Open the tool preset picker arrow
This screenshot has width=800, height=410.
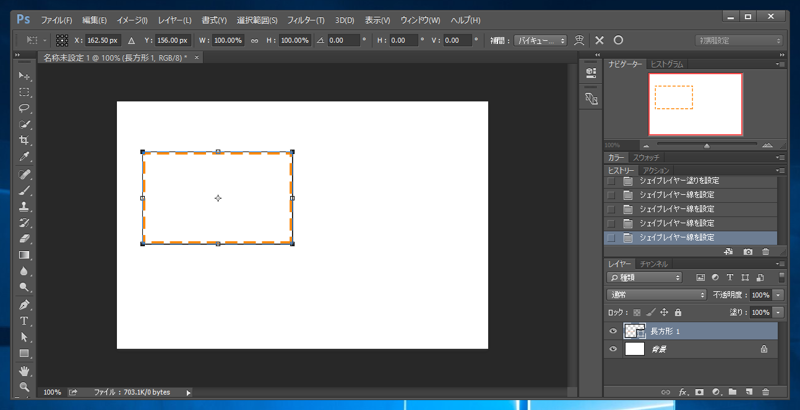(x=45, y=40)
